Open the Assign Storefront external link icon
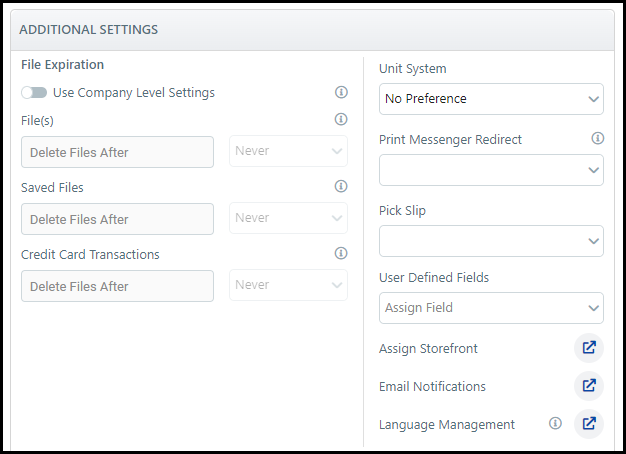This screenshot has height=454, width=626. tap(589, 348)
